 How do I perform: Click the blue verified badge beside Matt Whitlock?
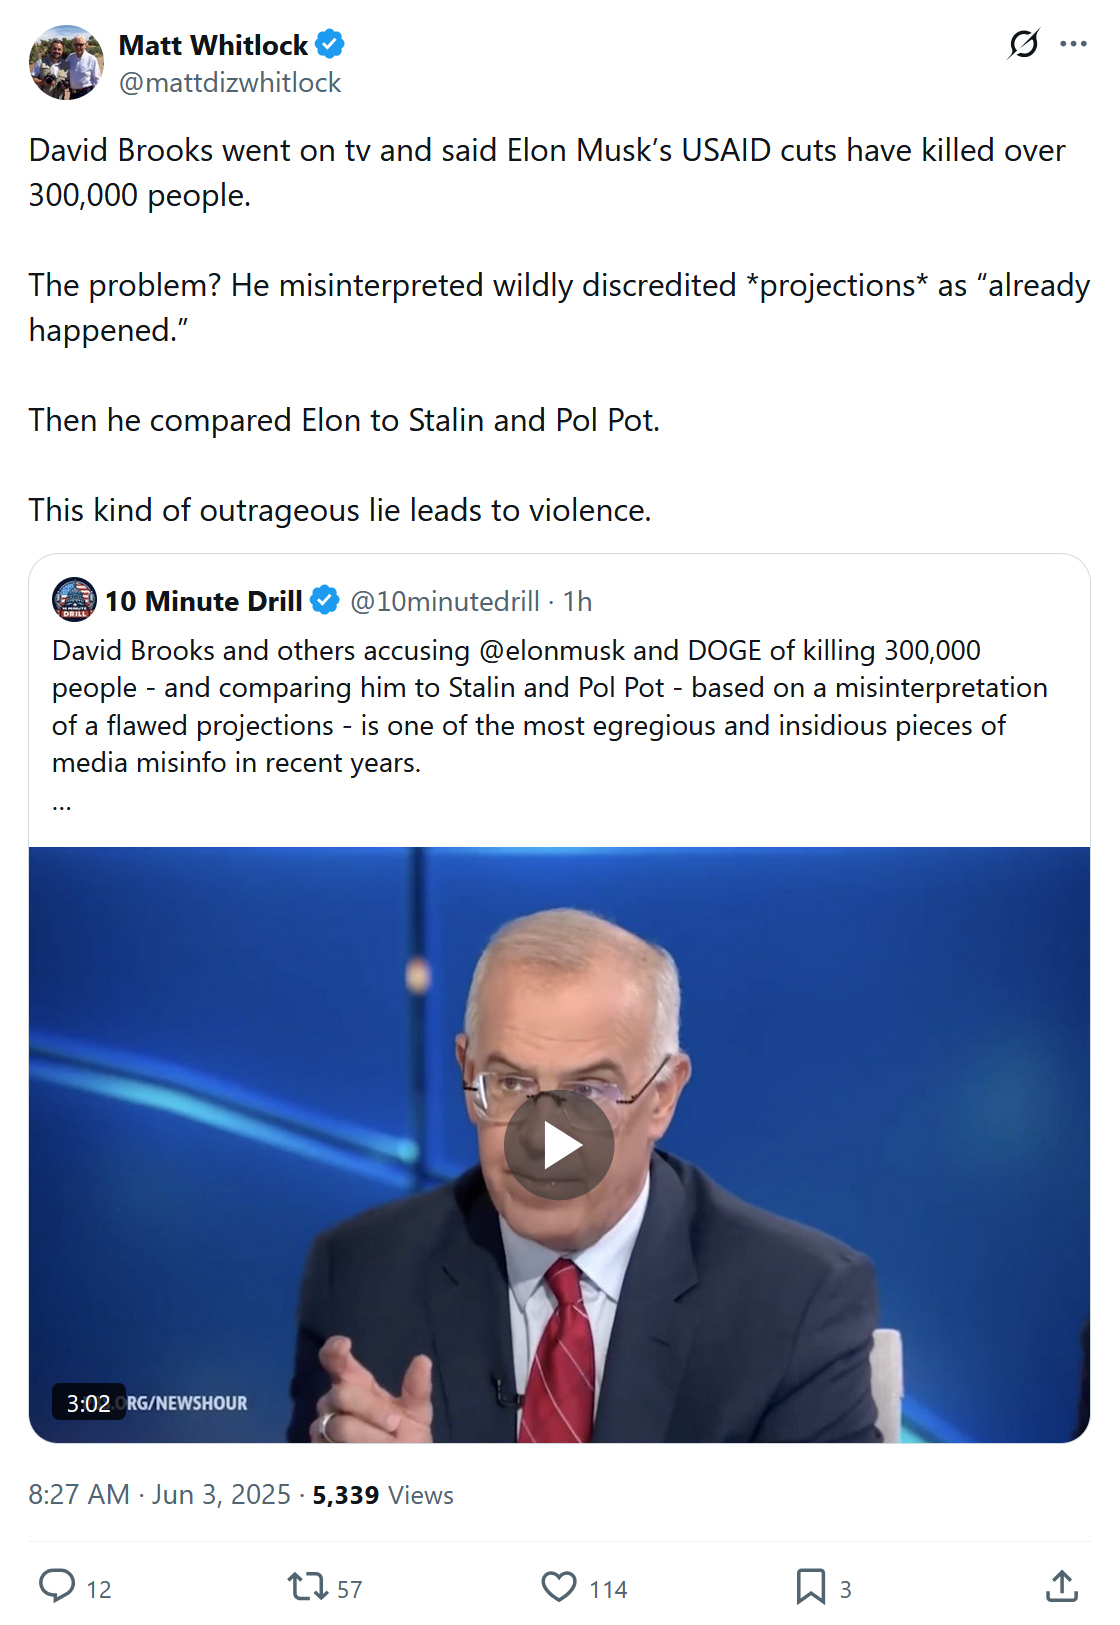(x=330, y=44)
